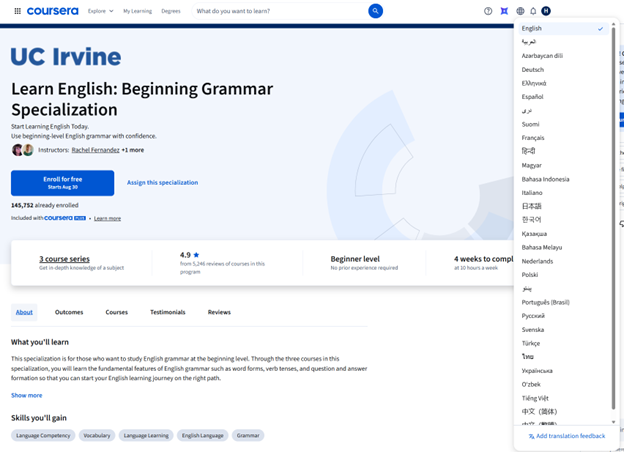This screenshot has width=624, height=452.
Task: Focus the 'What do you want to learn?' search field
Action: pyautogui.click(x=281, y=11)
